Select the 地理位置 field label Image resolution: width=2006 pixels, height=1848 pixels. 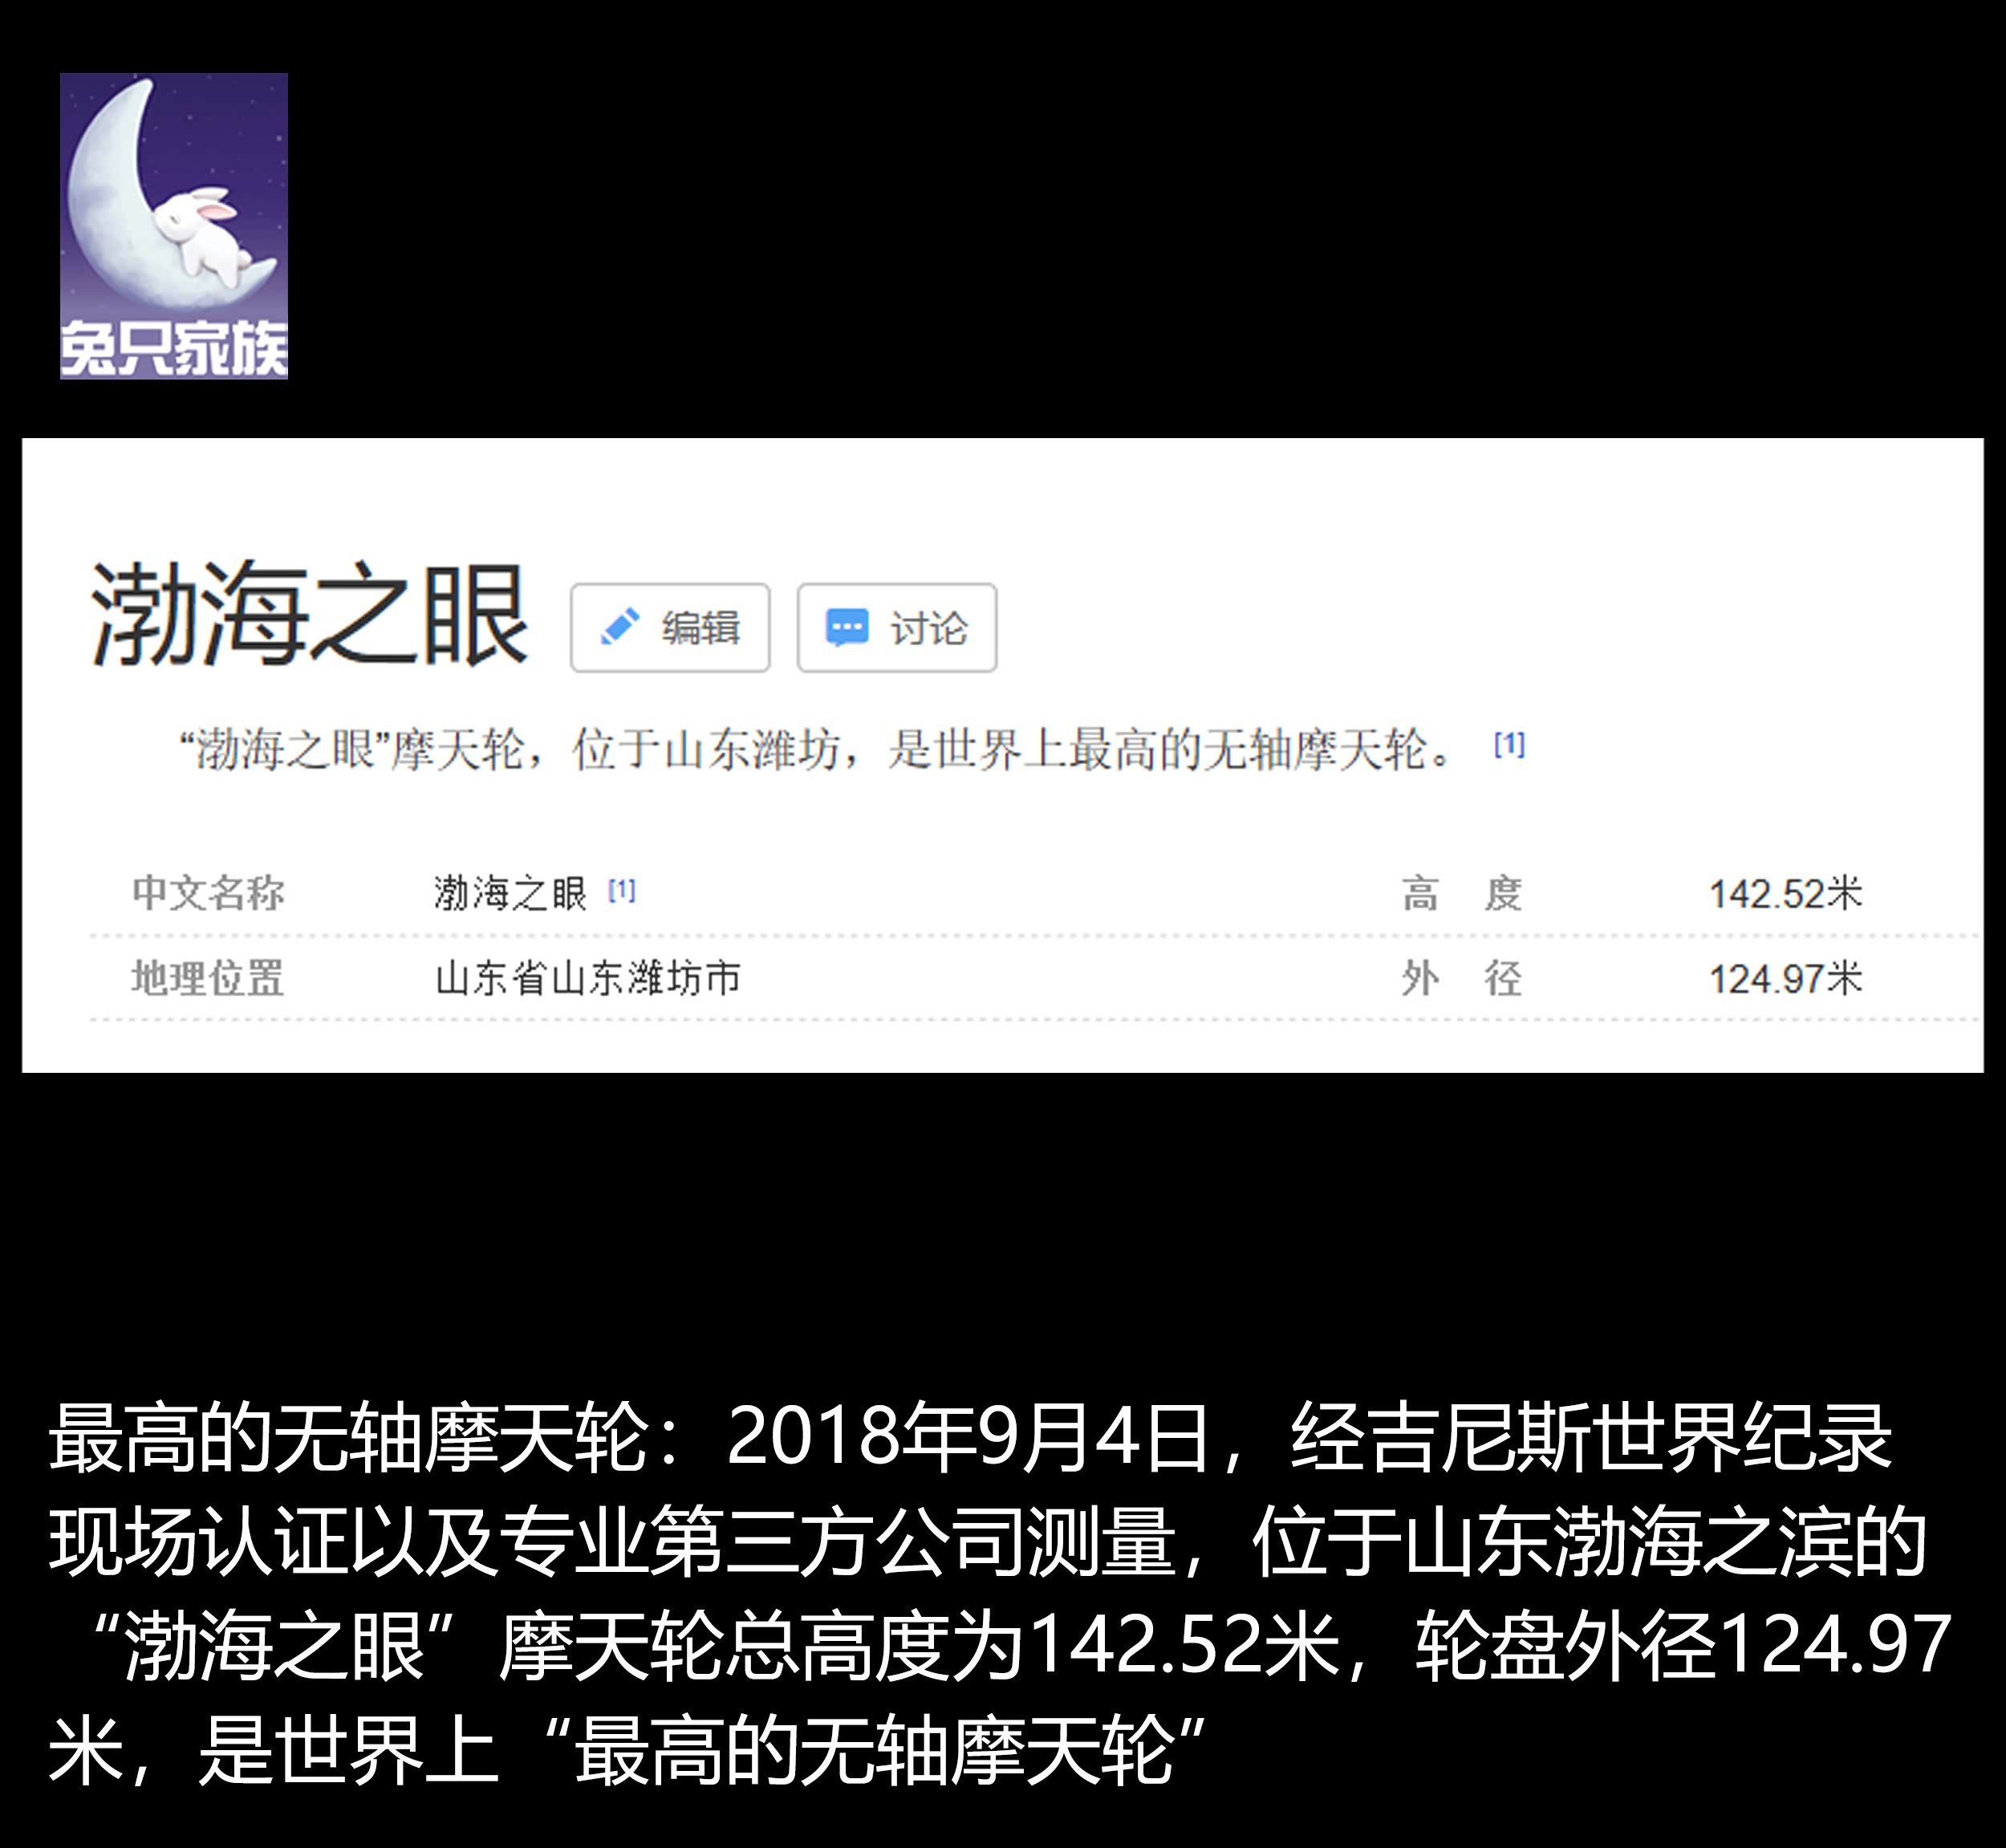click(208, 978)
